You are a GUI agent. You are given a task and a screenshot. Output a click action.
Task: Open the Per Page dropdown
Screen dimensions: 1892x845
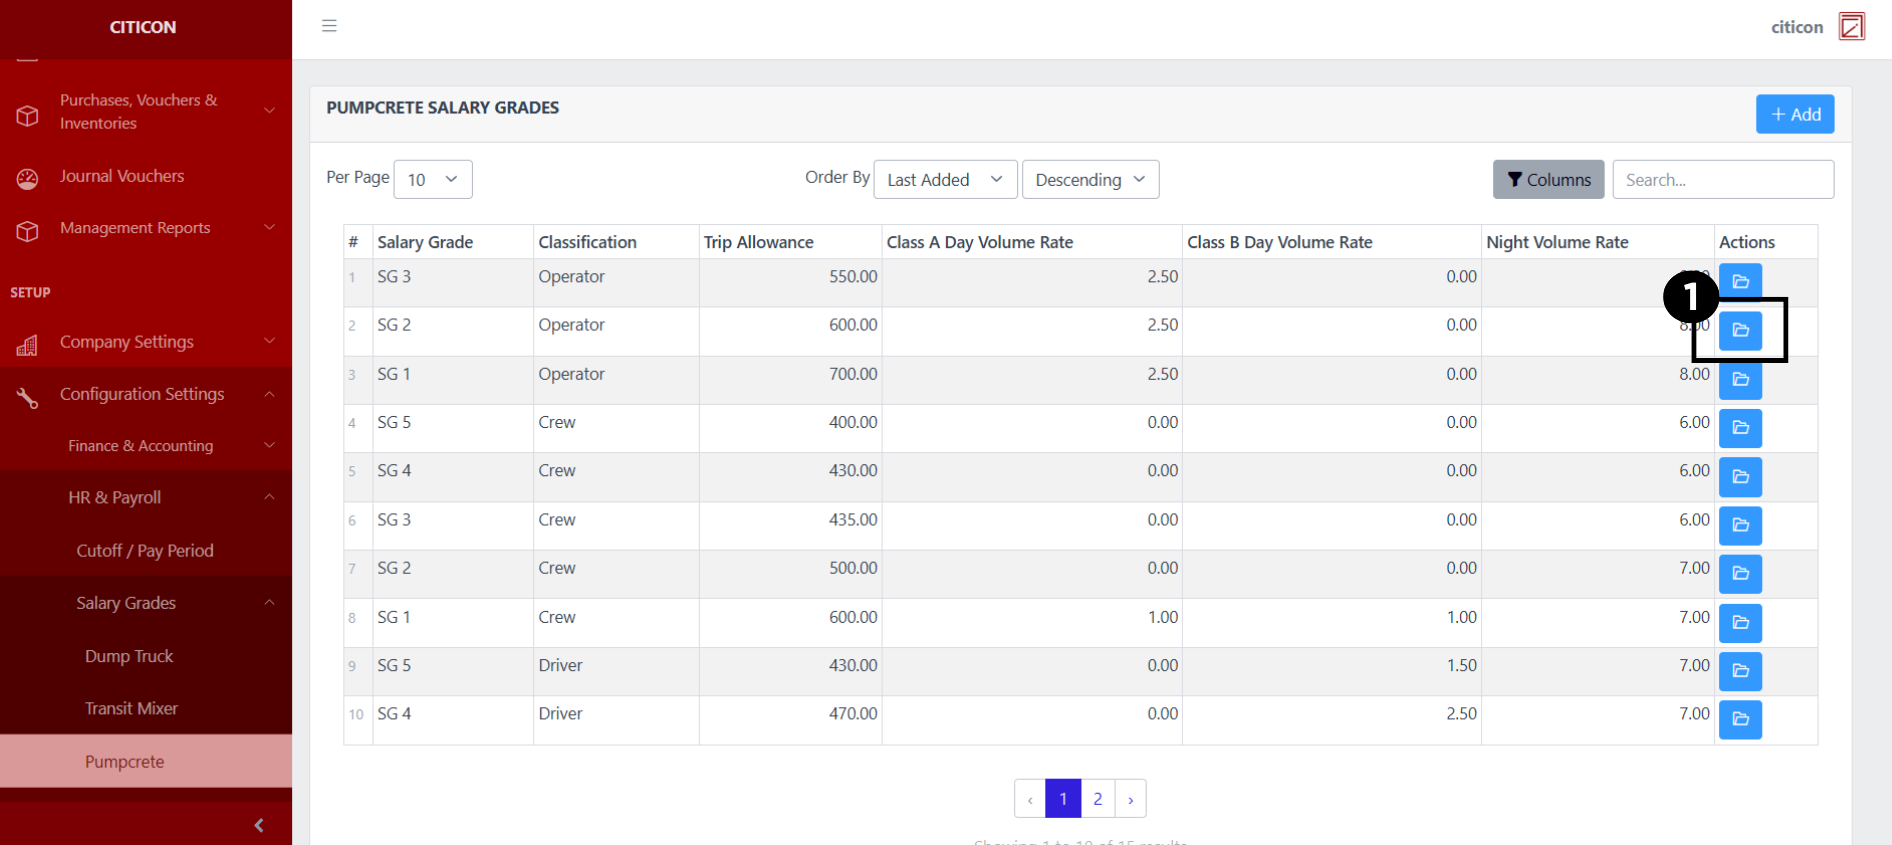[433, 180]
